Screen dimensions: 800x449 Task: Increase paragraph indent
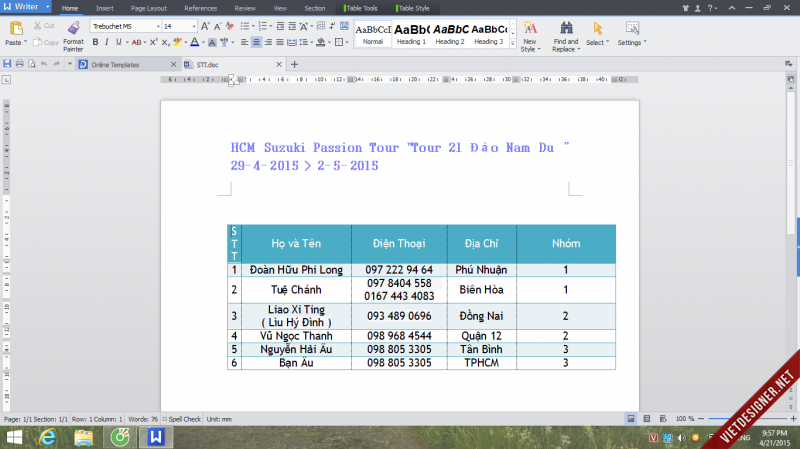[x=292, y=26]
